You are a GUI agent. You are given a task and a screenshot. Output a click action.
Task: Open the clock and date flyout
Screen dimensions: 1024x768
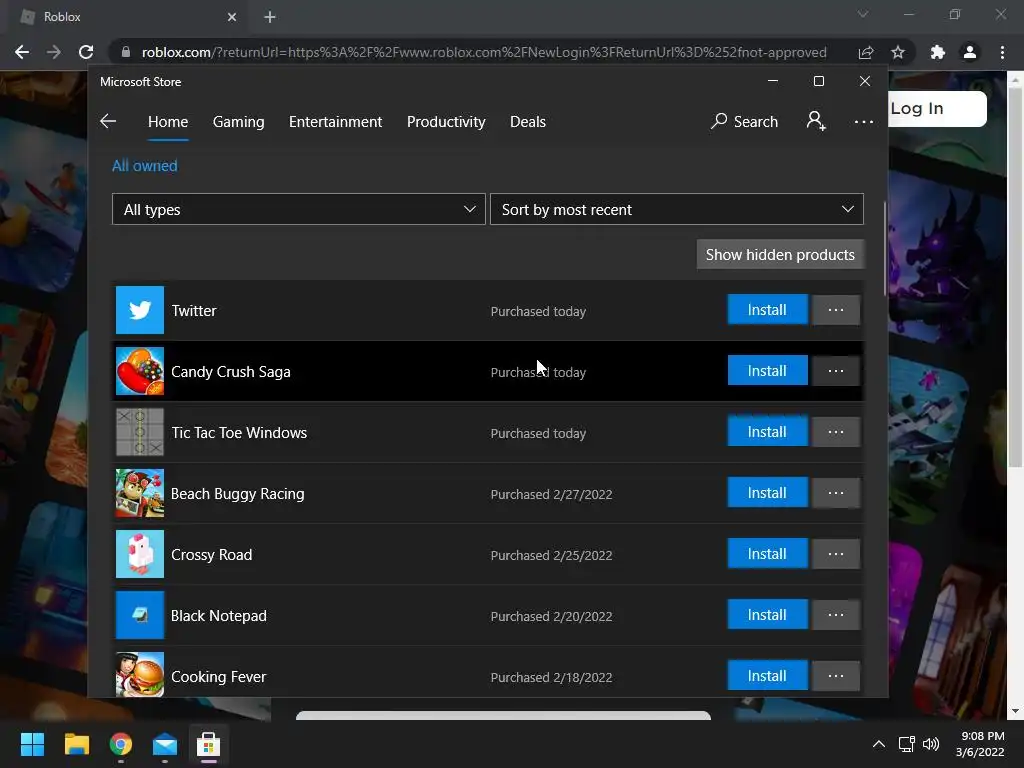pyautogui.click(x=980, y=744)
